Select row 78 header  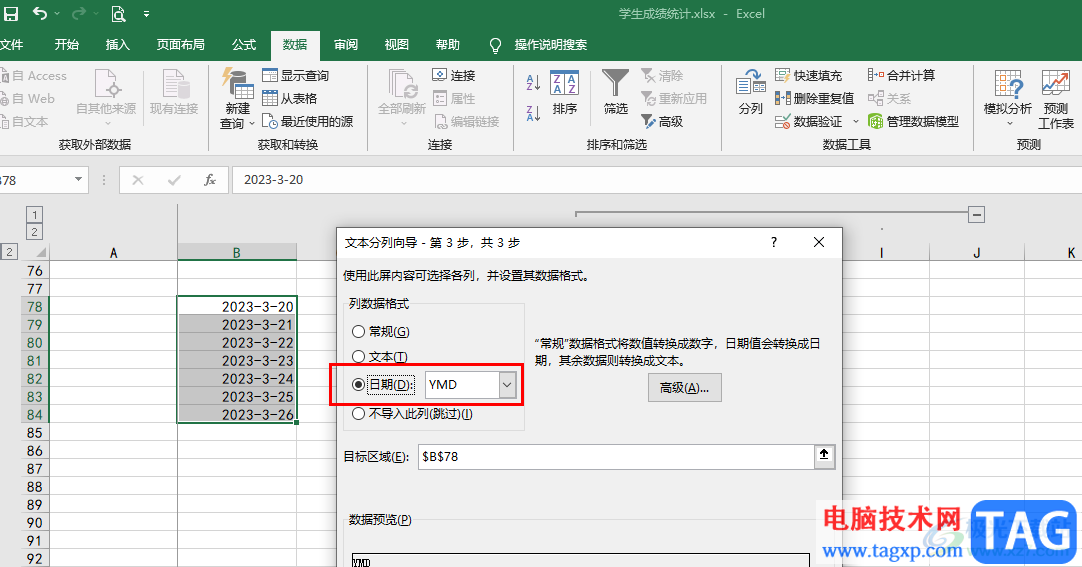(35, 306)
